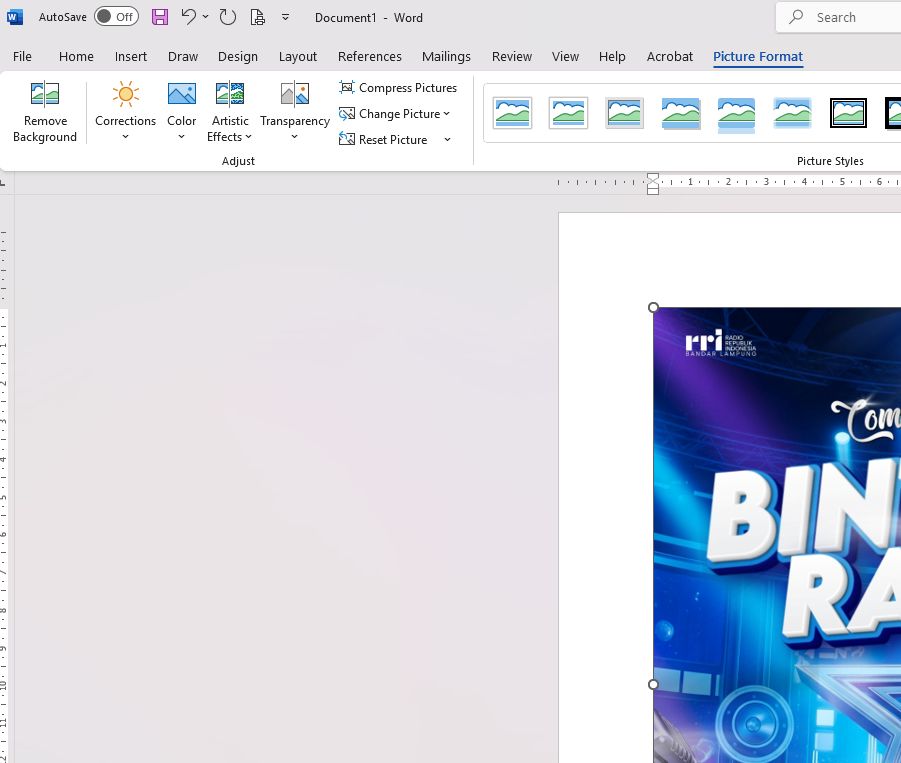Screen dimensions: 901x763
Task: Apply the first picture style, Simple Frame White
Action: [x=513, y=113]
